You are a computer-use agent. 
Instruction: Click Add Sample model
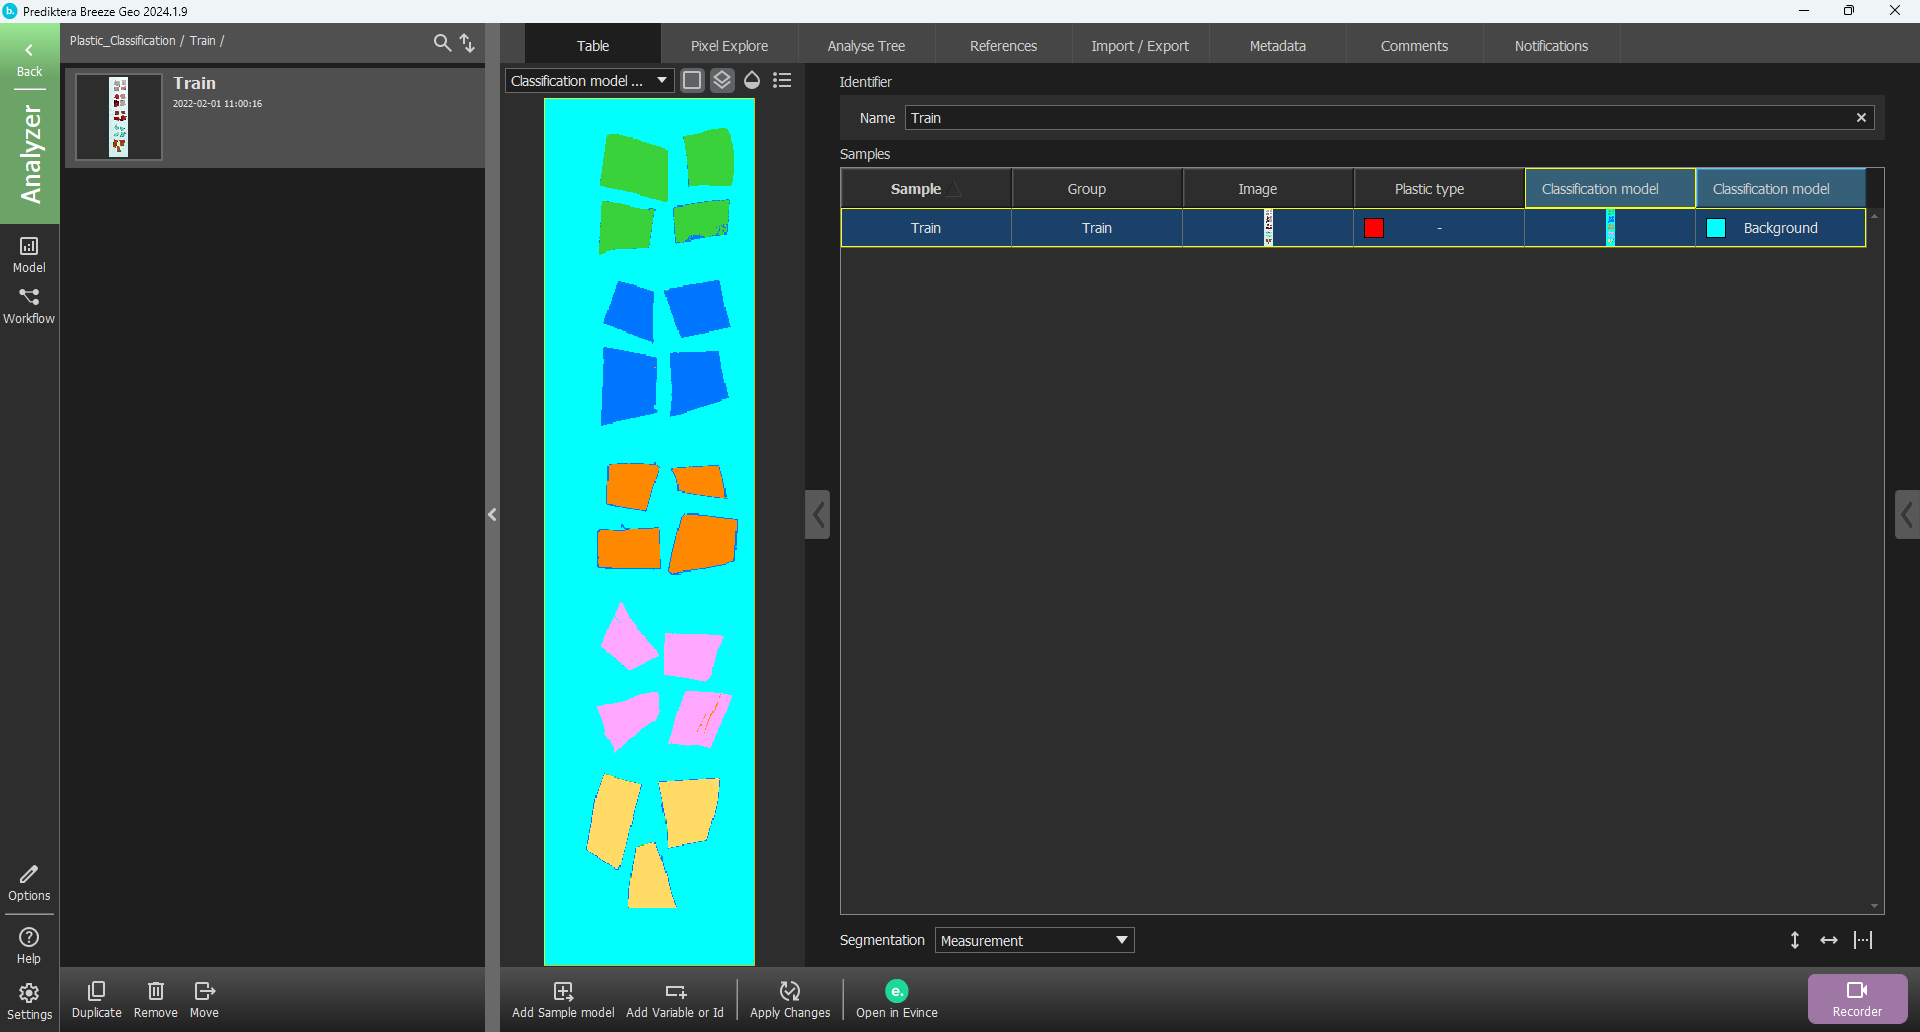(x=563, y=999)
